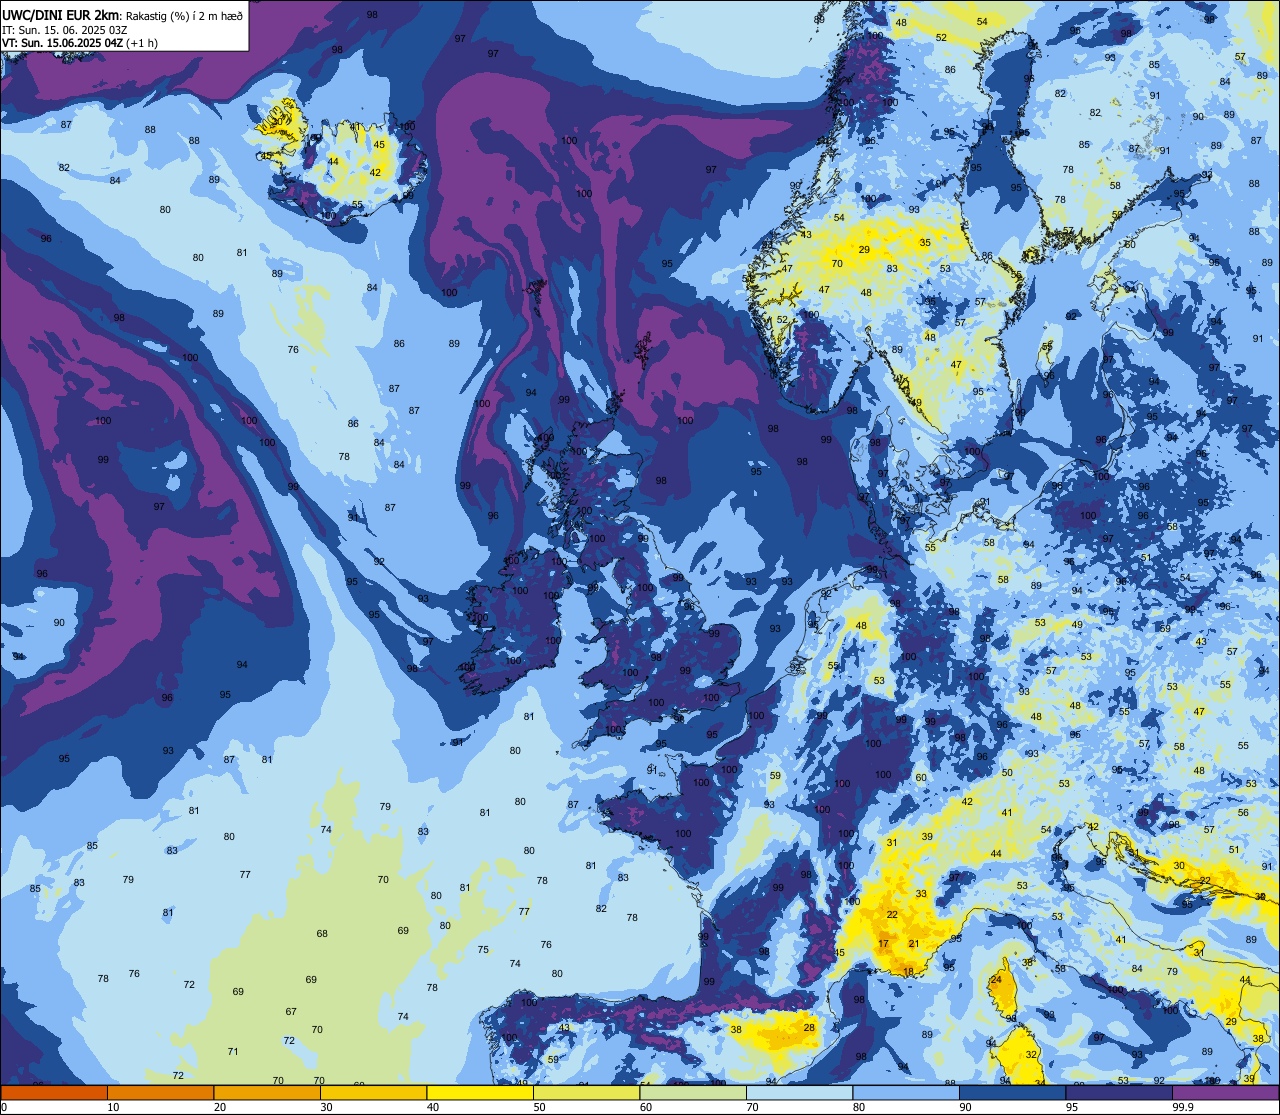Select the '20' tick label on legend scale
This screenshot has width=1280, height=1115.
coord(220,1107)
